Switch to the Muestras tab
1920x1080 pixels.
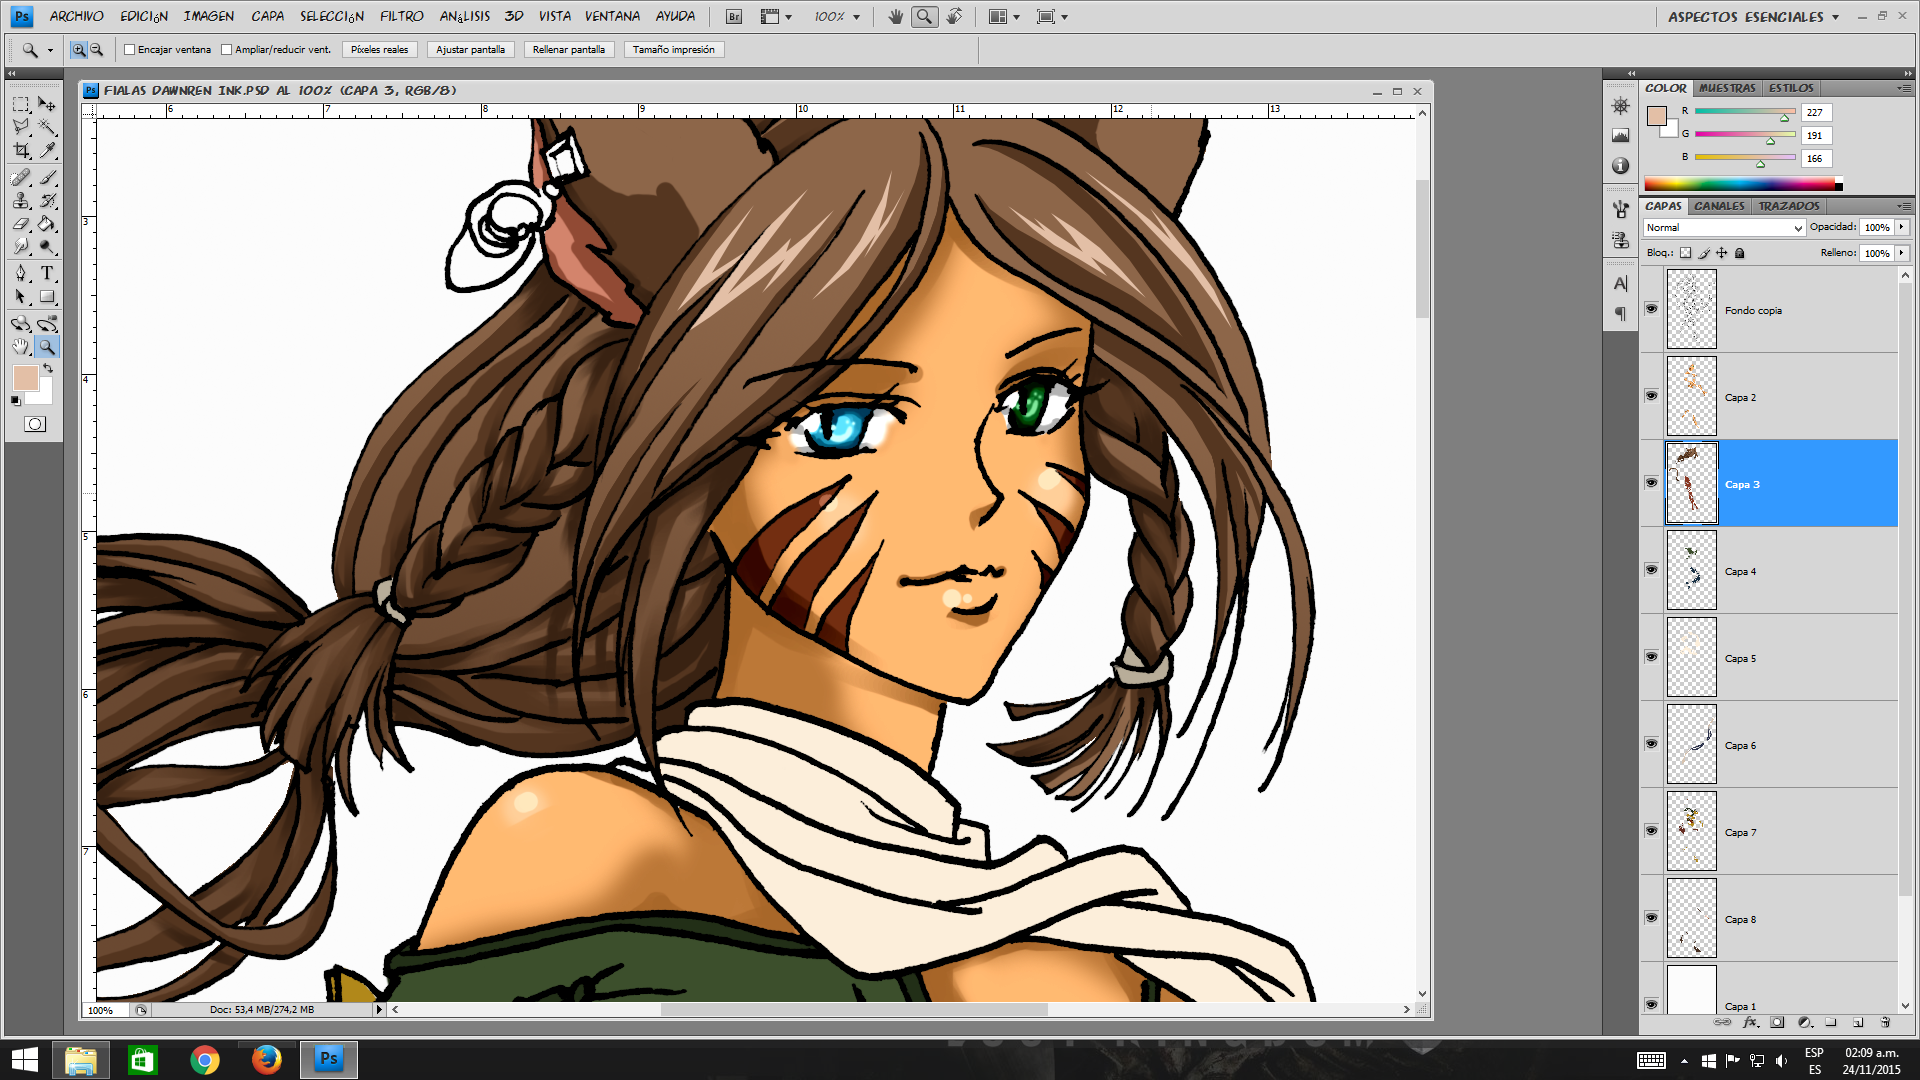tap(1727, 88)
